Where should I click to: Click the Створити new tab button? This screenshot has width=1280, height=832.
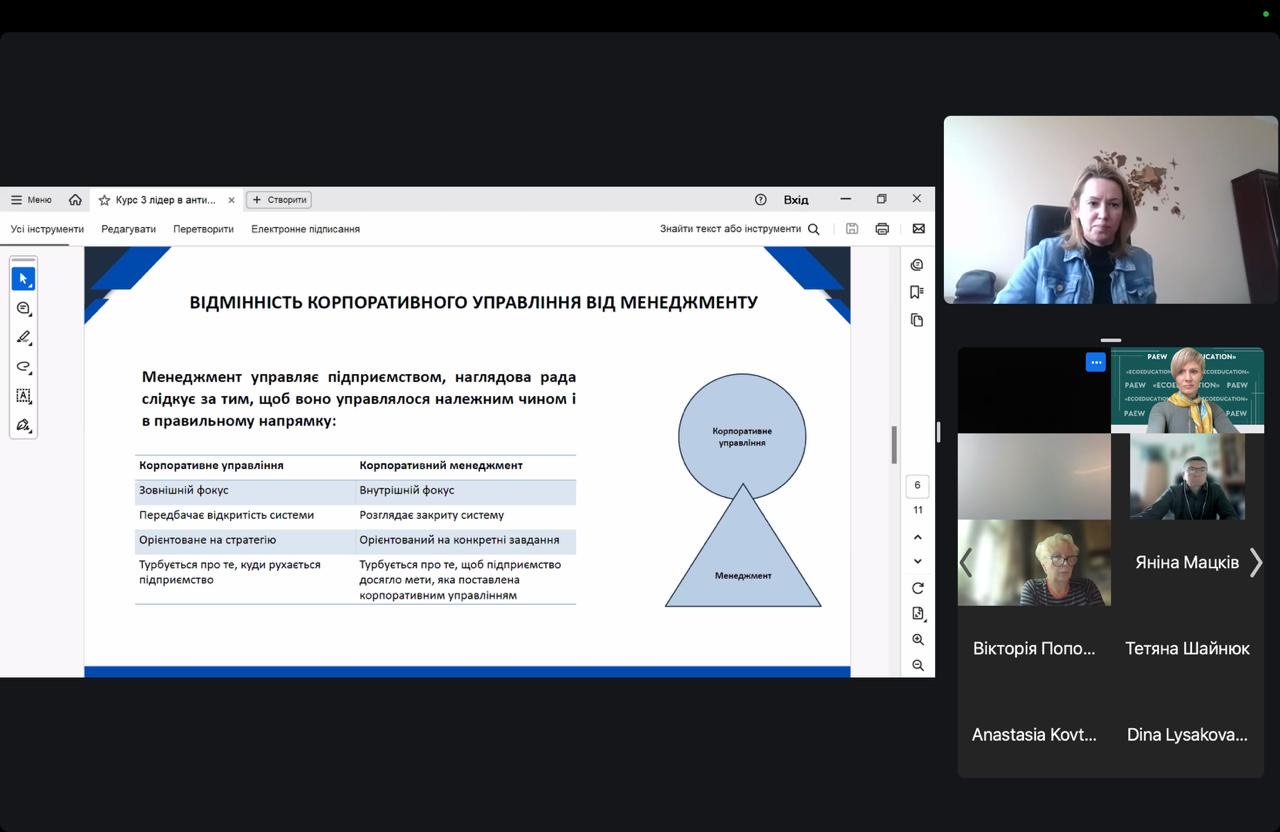pyautogui.click(x=279, y=200)
